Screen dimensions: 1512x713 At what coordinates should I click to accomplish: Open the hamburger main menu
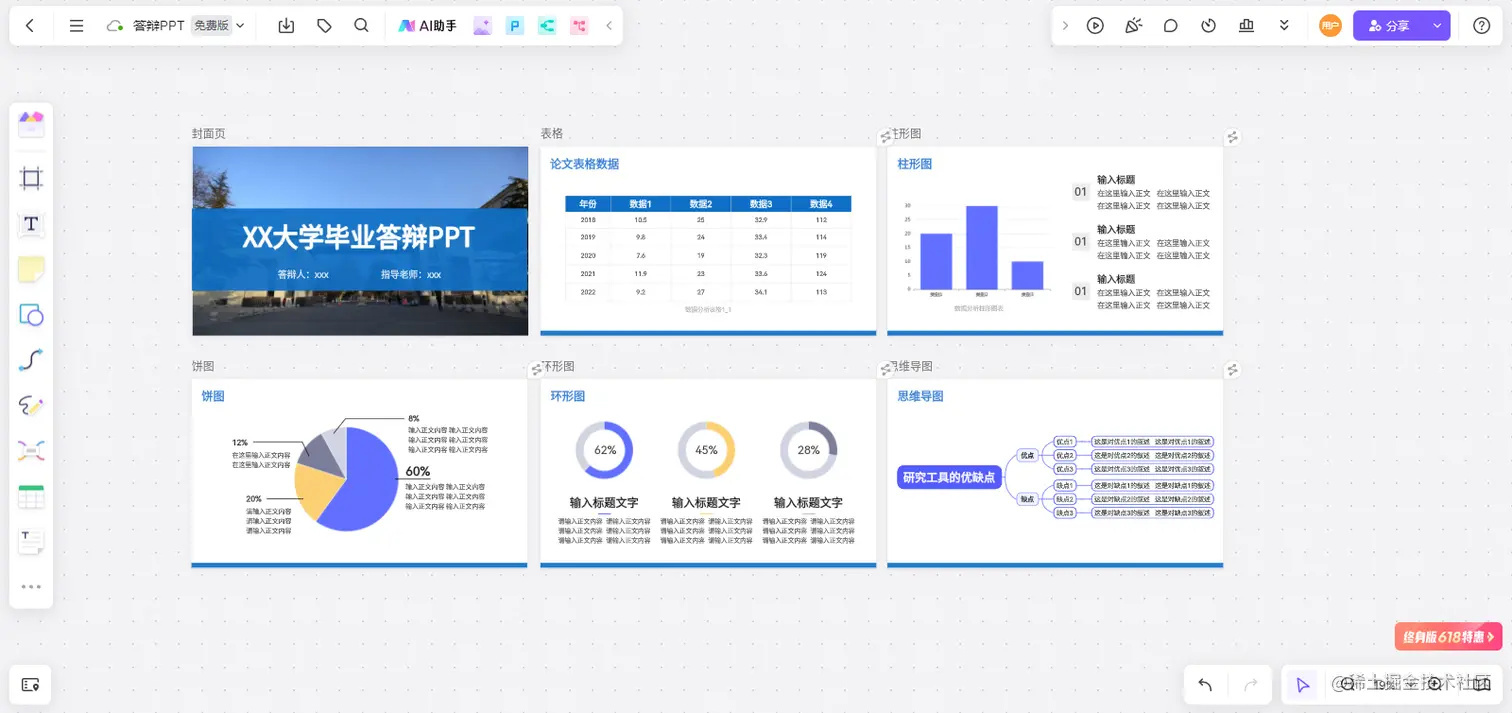point(76,26)
